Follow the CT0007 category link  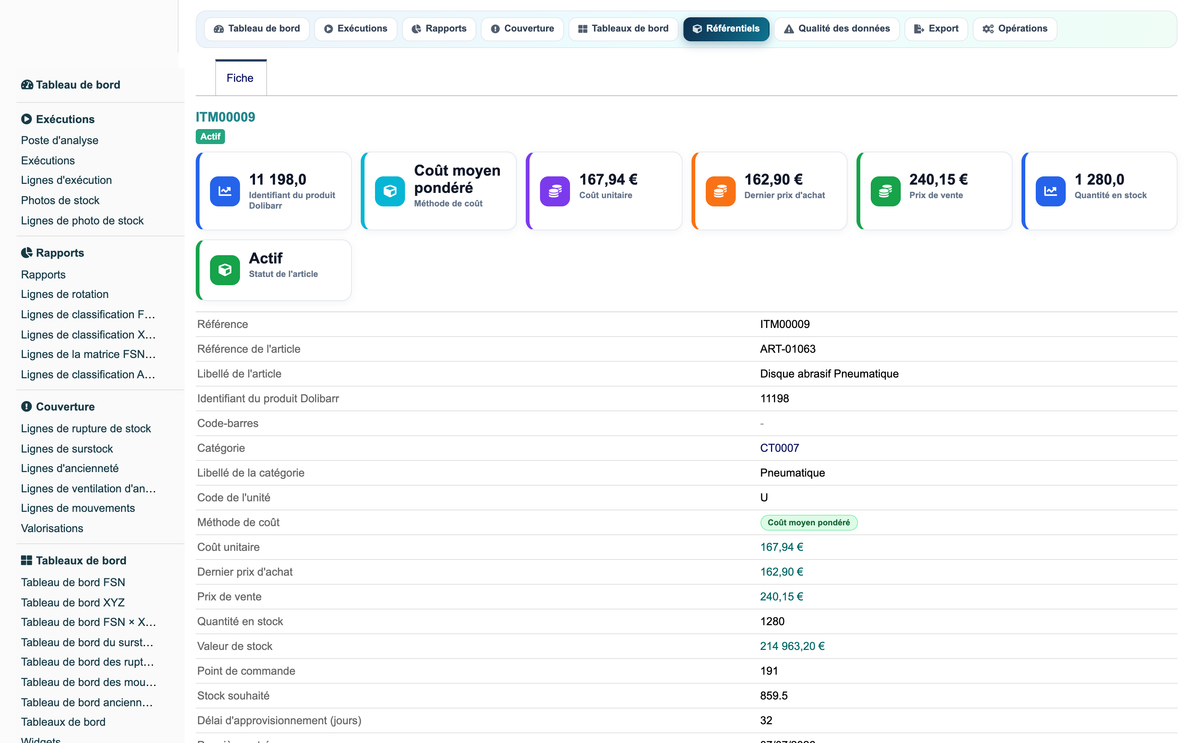[x=779, y=449]
